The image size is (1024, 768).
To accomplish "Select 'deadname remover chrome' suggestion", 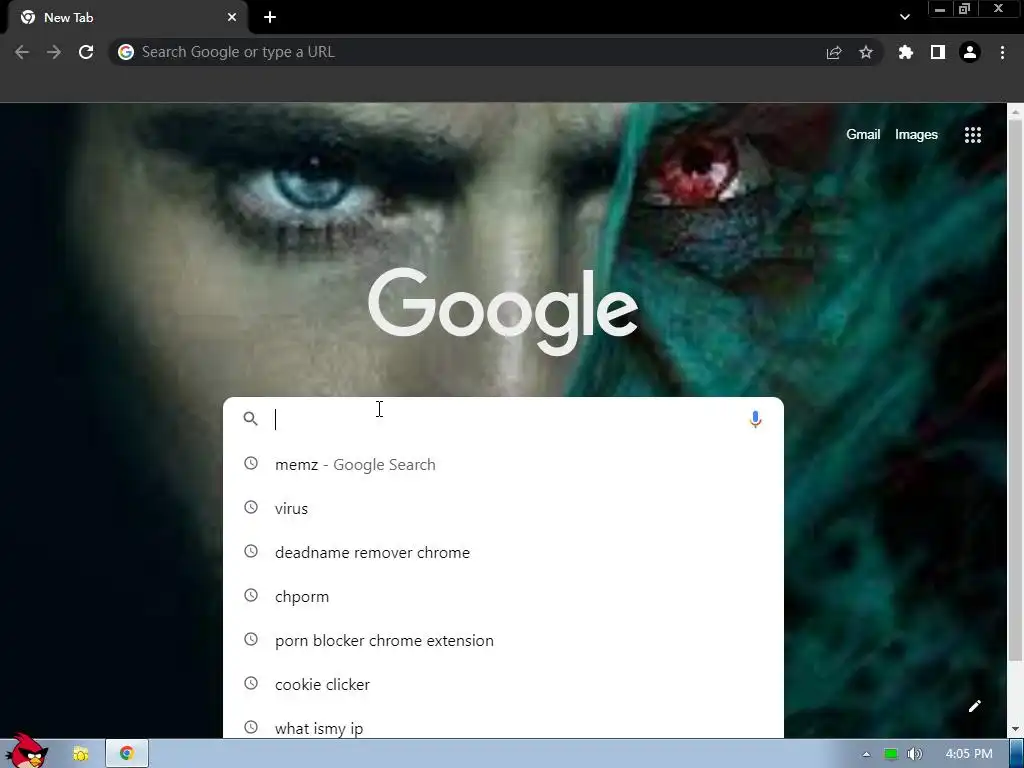I will point(503,552).
